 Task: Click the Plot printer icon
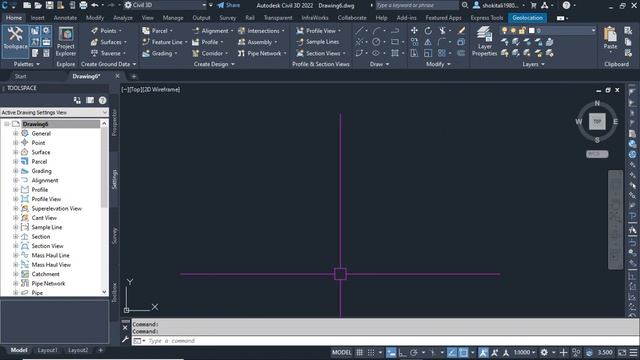point(83,5)
